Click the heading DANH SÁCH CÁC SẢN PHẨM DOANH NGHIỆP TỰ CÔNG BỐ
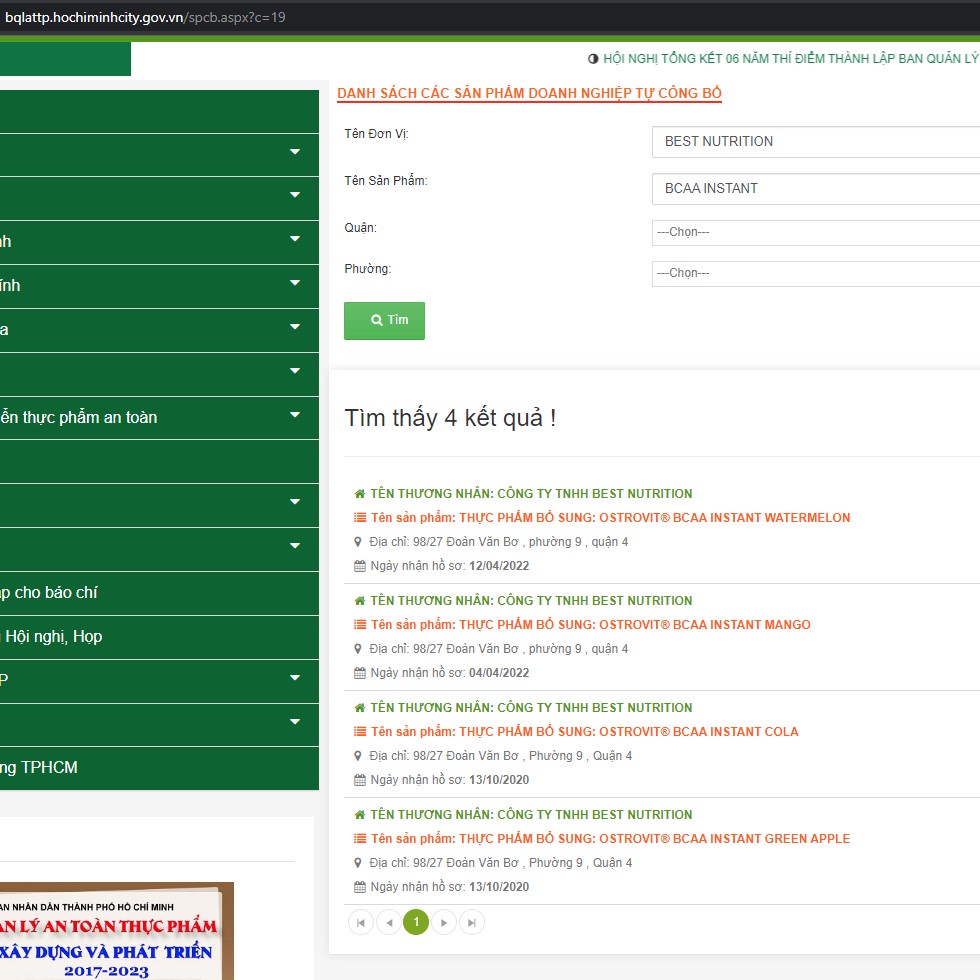 coord(529,93)
